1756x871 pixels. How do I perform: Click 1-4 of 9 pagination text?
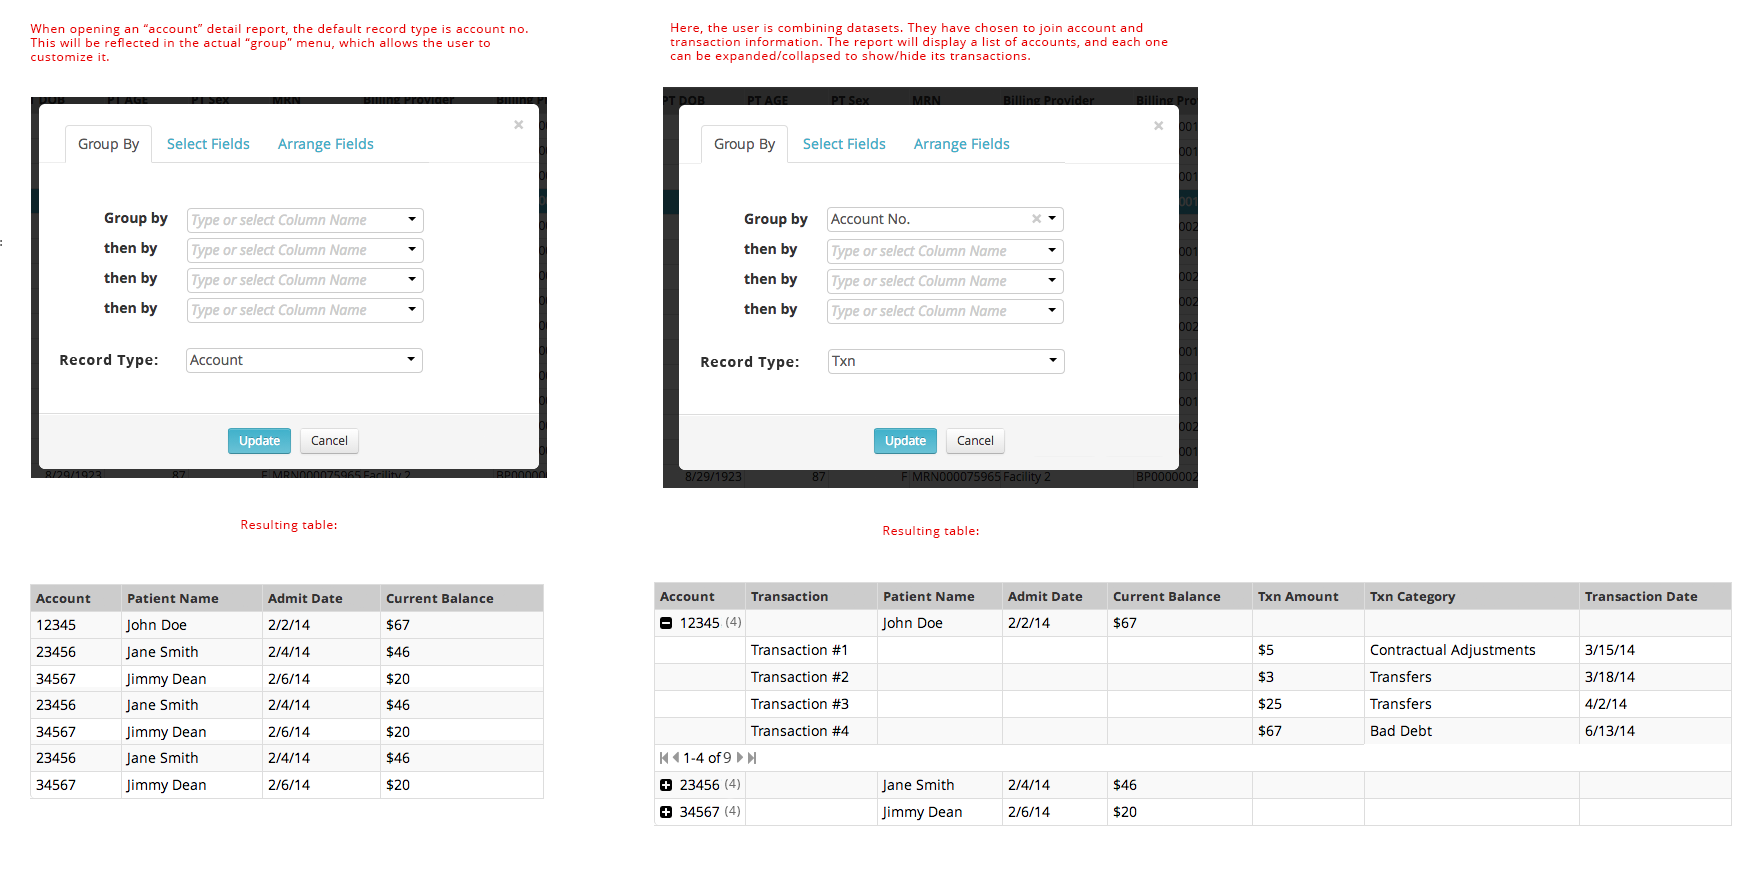(707, 758)
